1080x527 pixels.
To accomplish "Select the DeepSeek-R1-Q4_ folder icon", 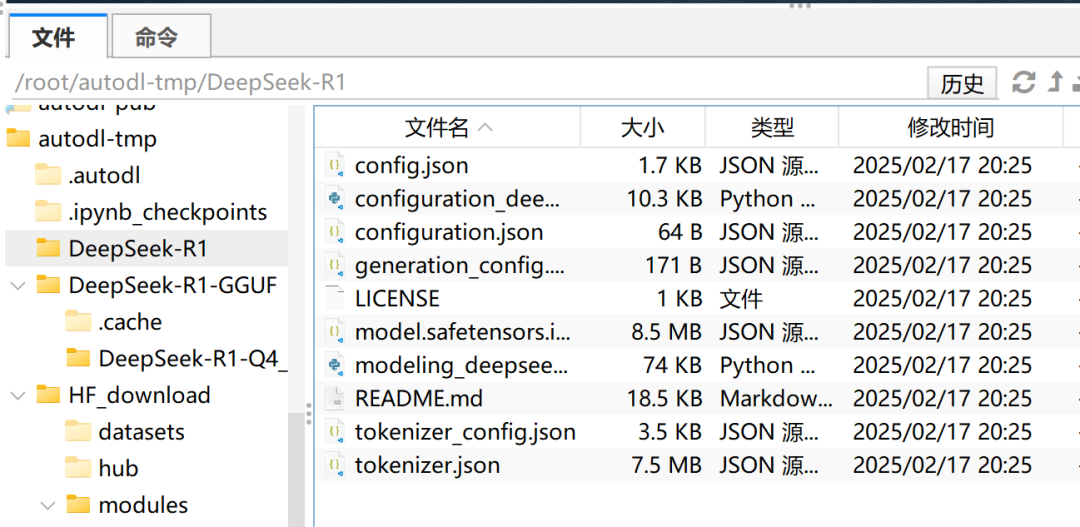I will (78, 358).
